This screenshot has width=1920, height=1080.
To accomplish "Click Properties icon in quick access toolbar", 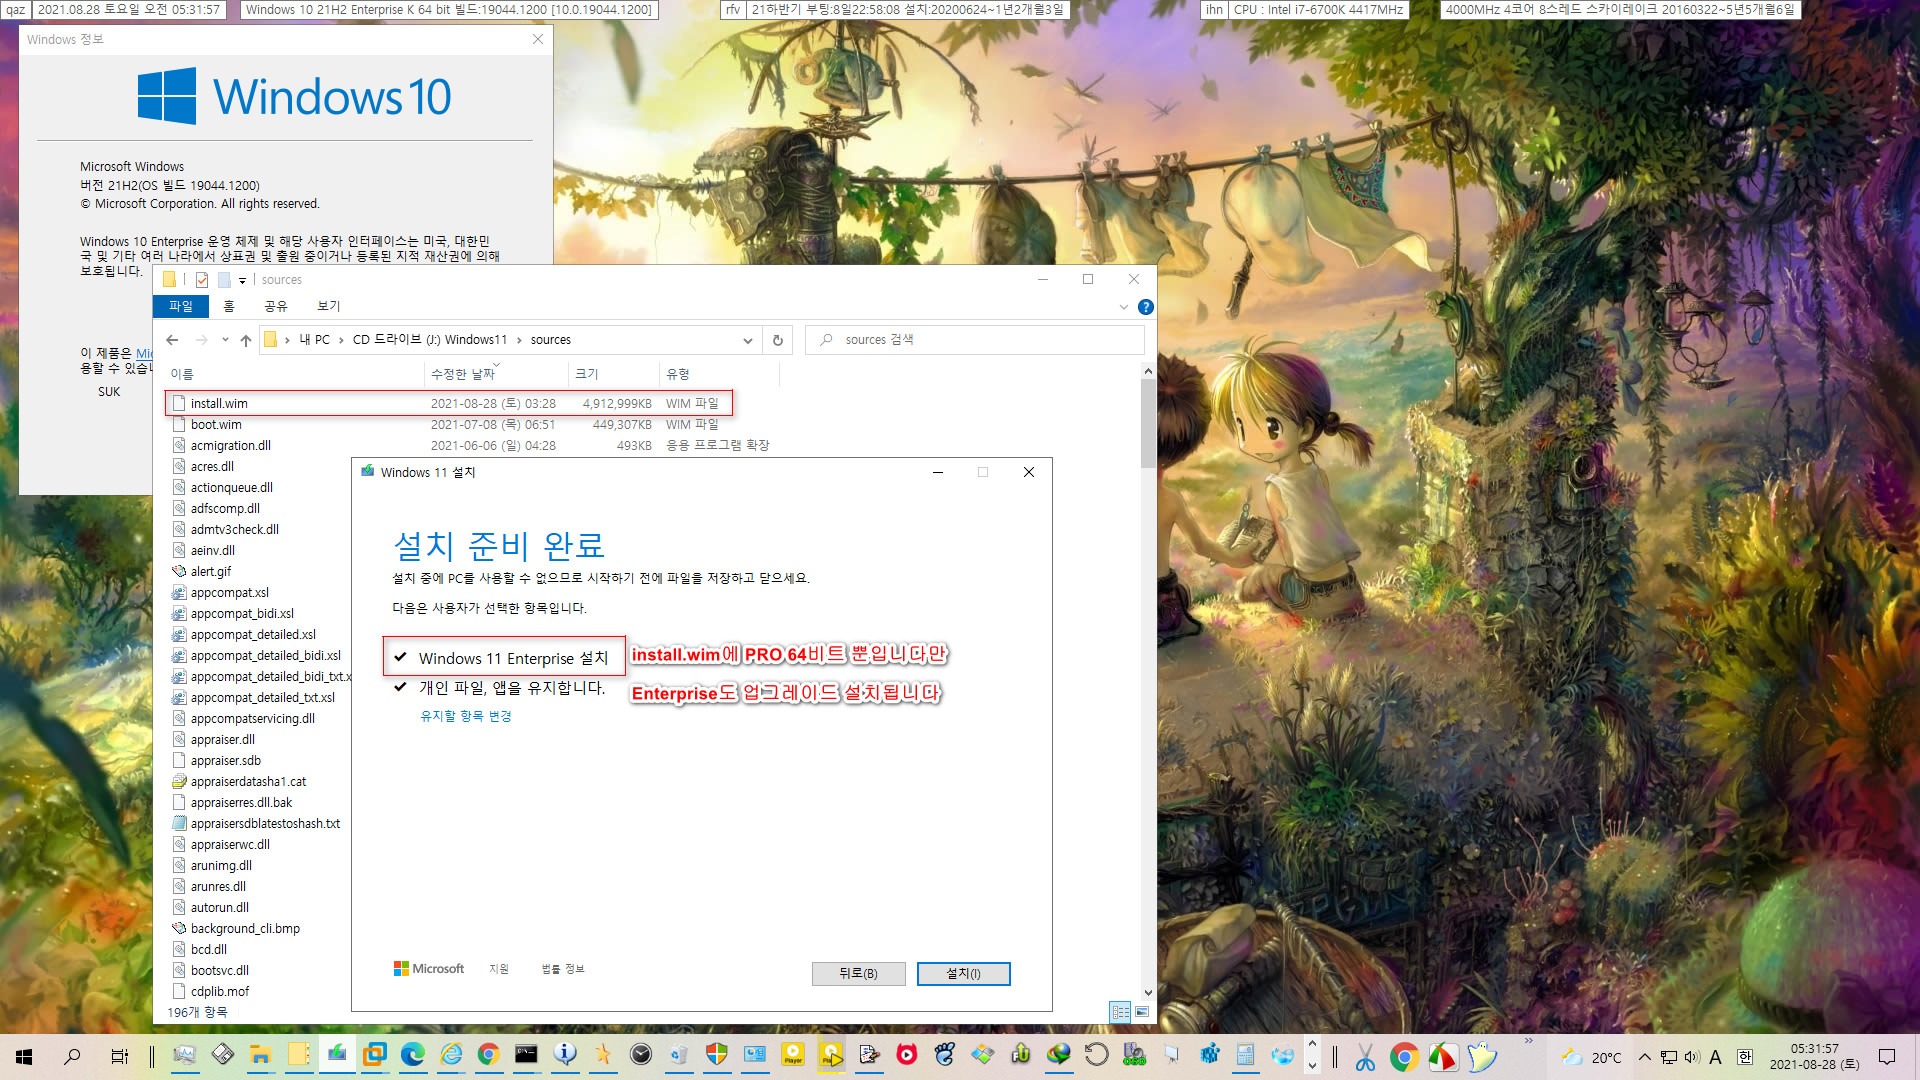I will pyautogui.click(x=202, y=280).
